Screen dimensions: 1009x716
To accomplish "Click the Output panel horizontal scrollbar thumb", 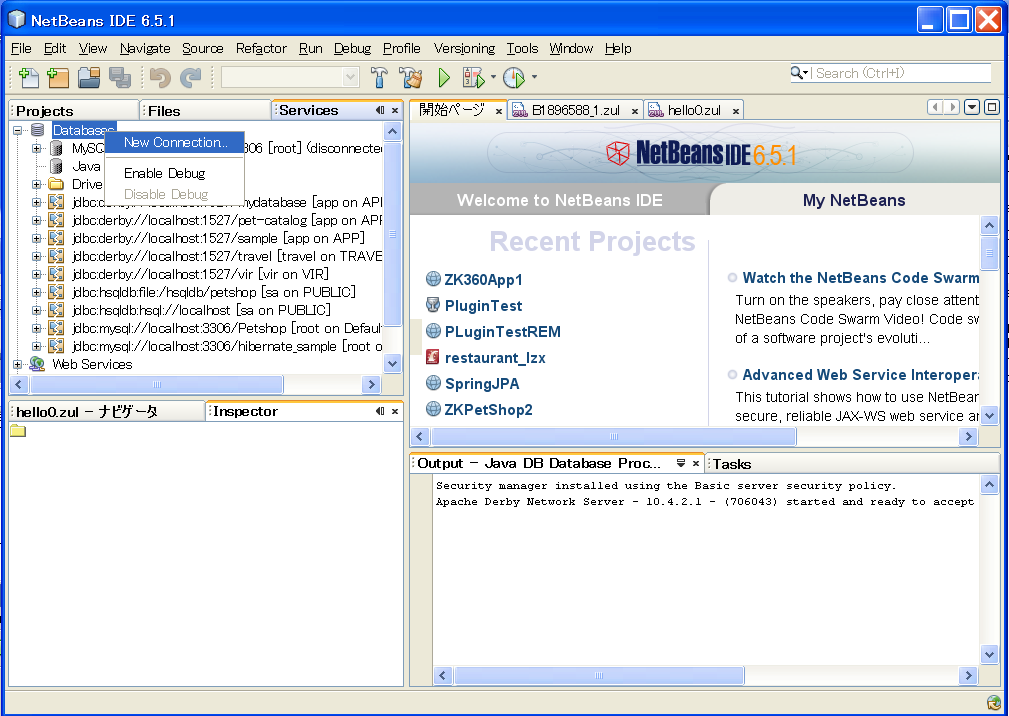I will click(599, 675).
